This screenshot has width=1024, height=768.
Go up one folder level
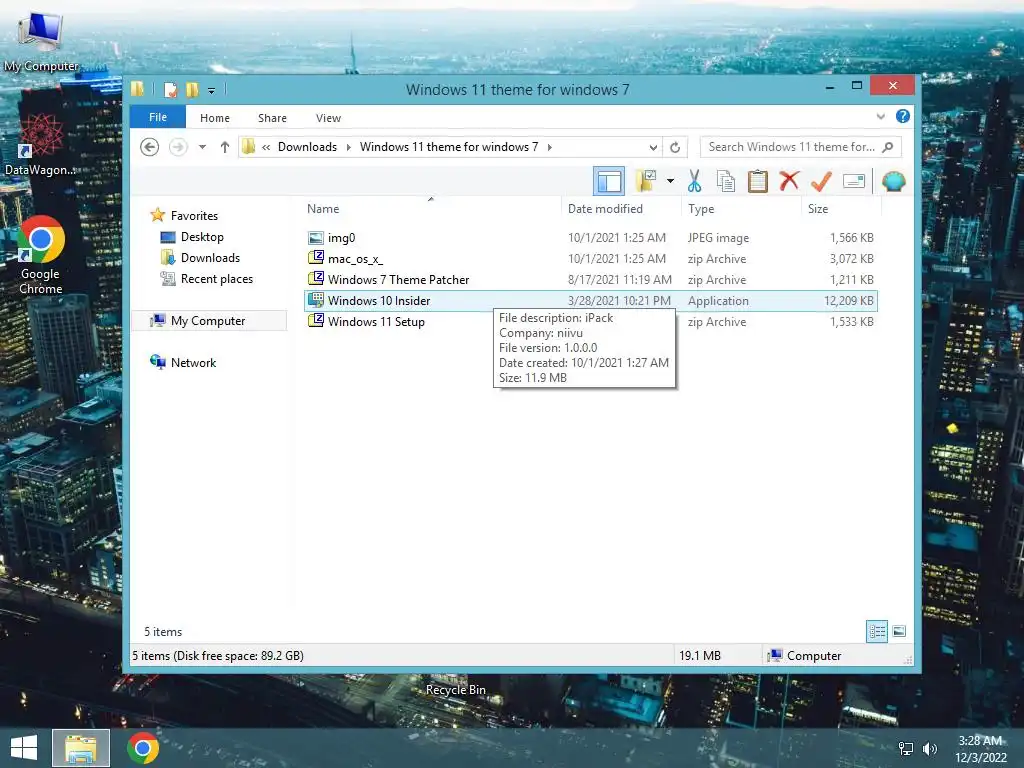(x=225, y=147)
